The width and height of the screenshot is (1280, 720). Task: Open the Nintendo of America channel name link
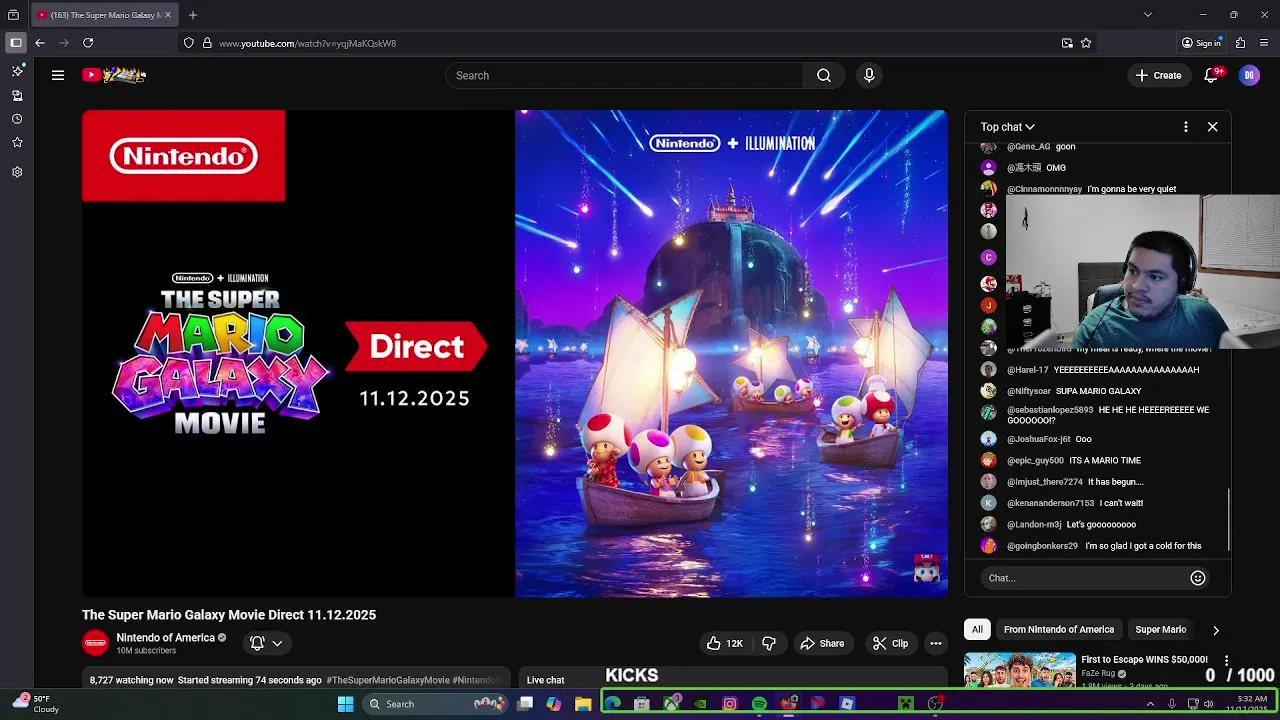click(x=166, y=637)
